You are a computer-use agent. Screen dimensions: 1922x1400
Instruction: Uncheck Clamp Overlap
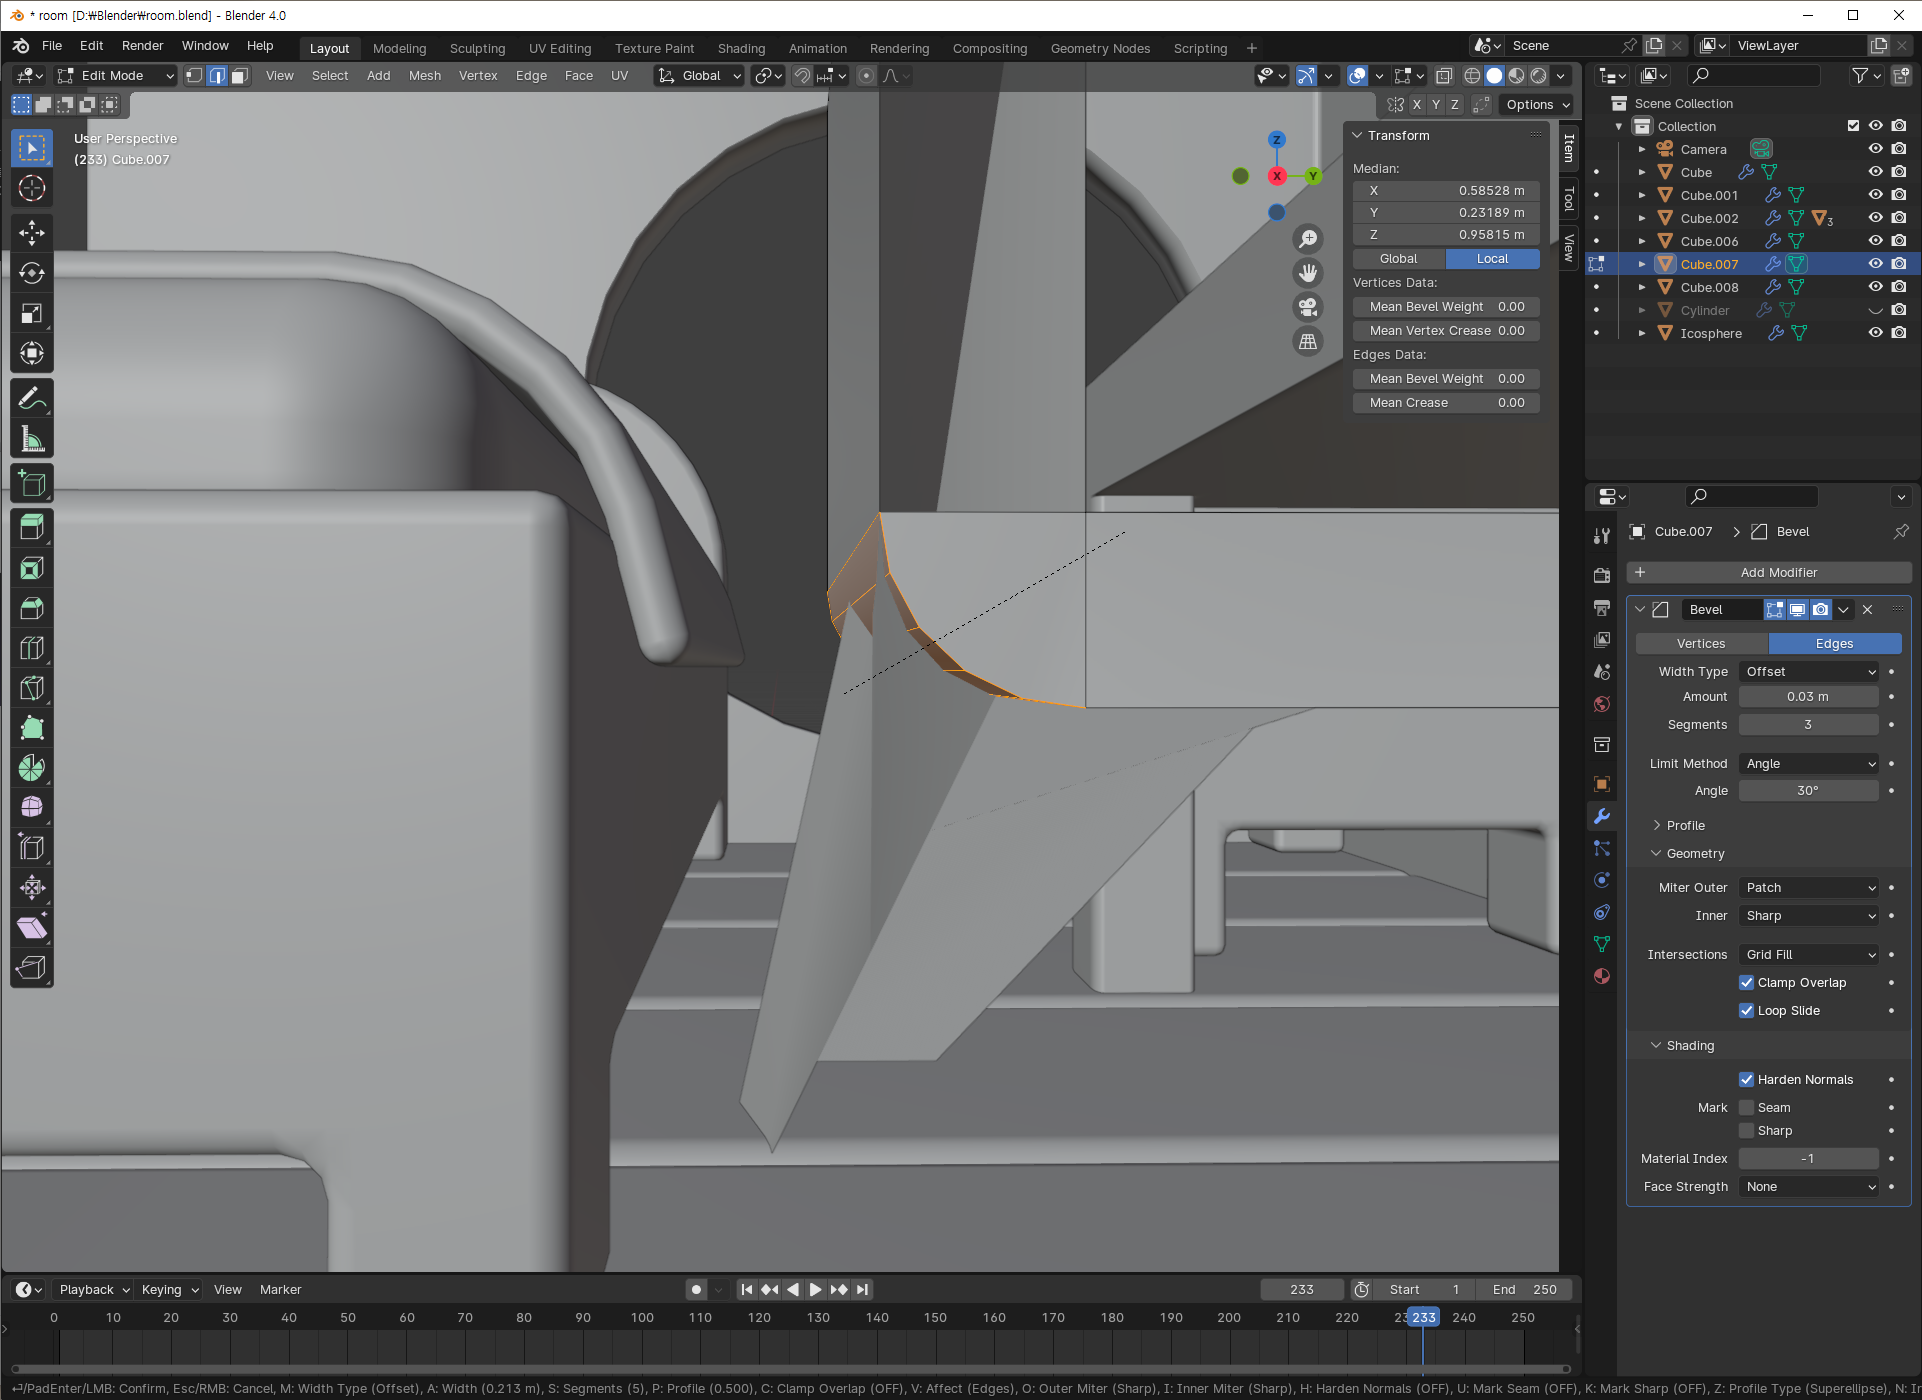pos(1747,983)
